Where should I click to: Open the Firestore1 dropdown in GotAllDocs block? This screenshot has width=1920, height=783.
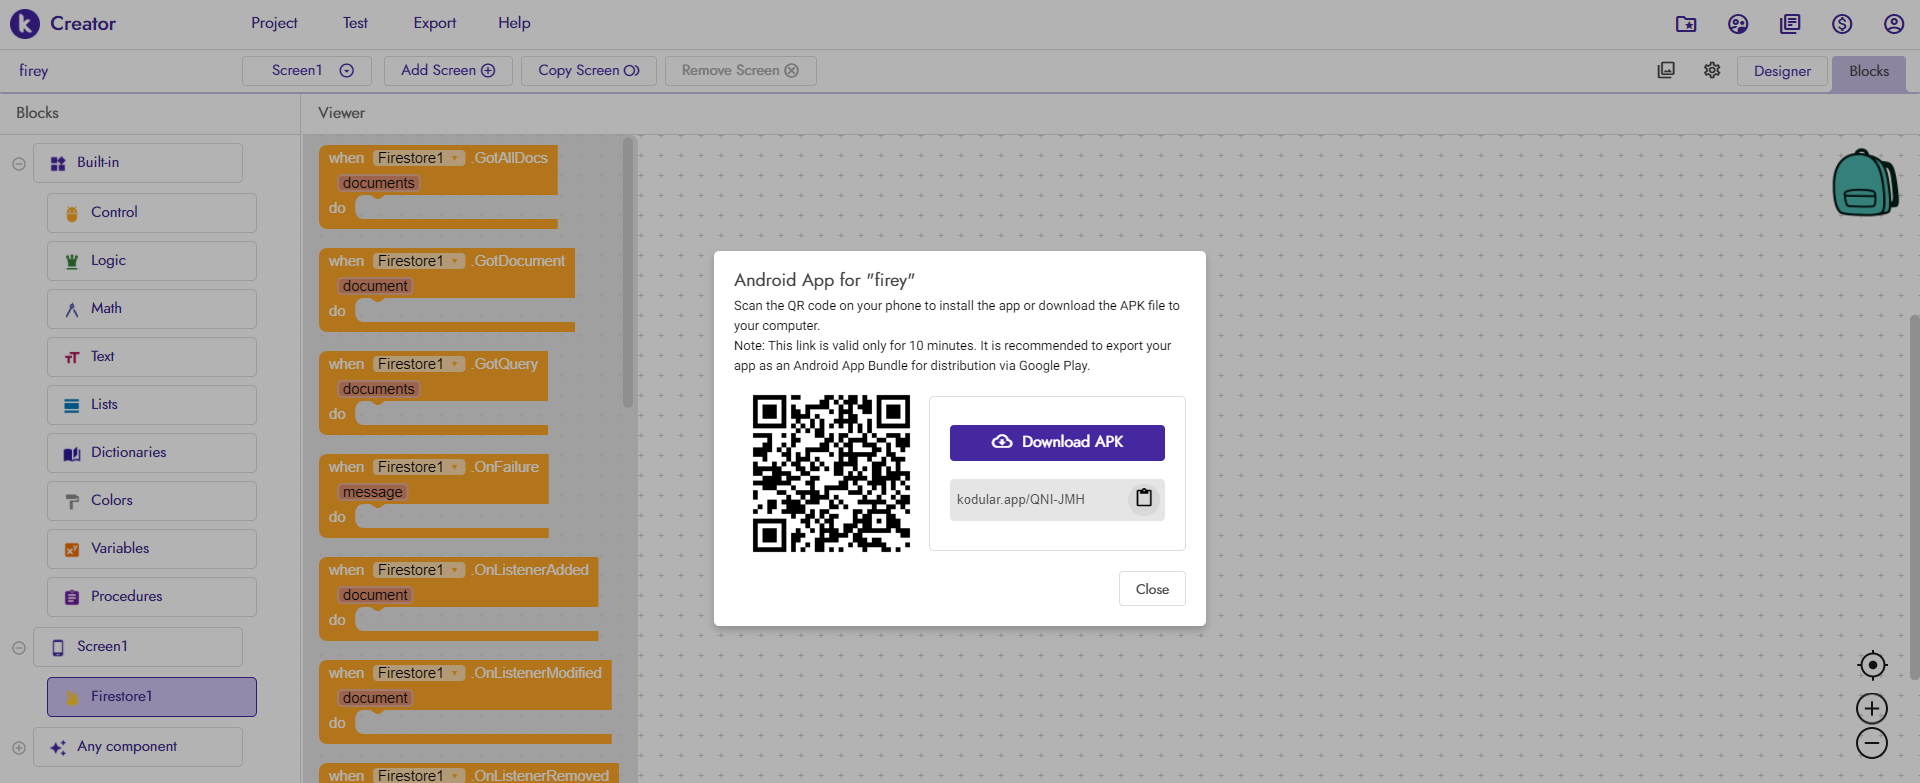[456, 158]
